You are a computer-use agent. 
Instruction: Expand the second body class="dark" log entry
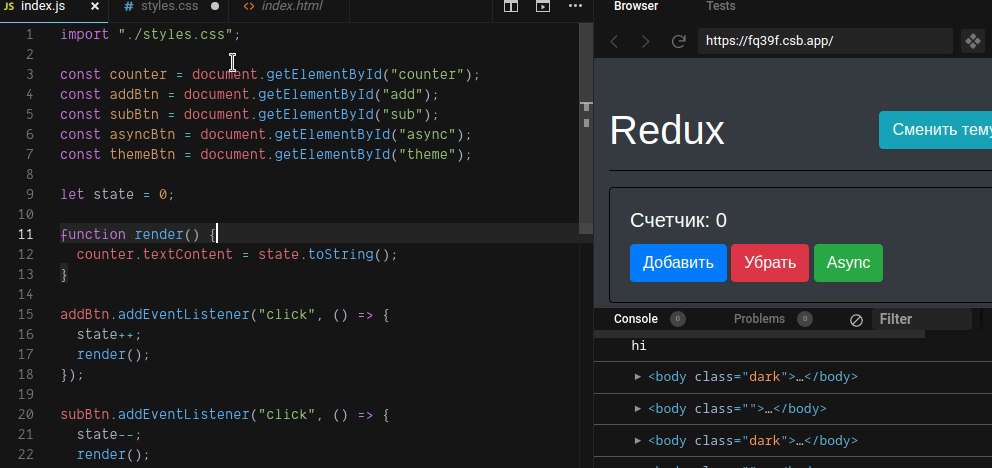pyautogui.click(x=638, y=441)
